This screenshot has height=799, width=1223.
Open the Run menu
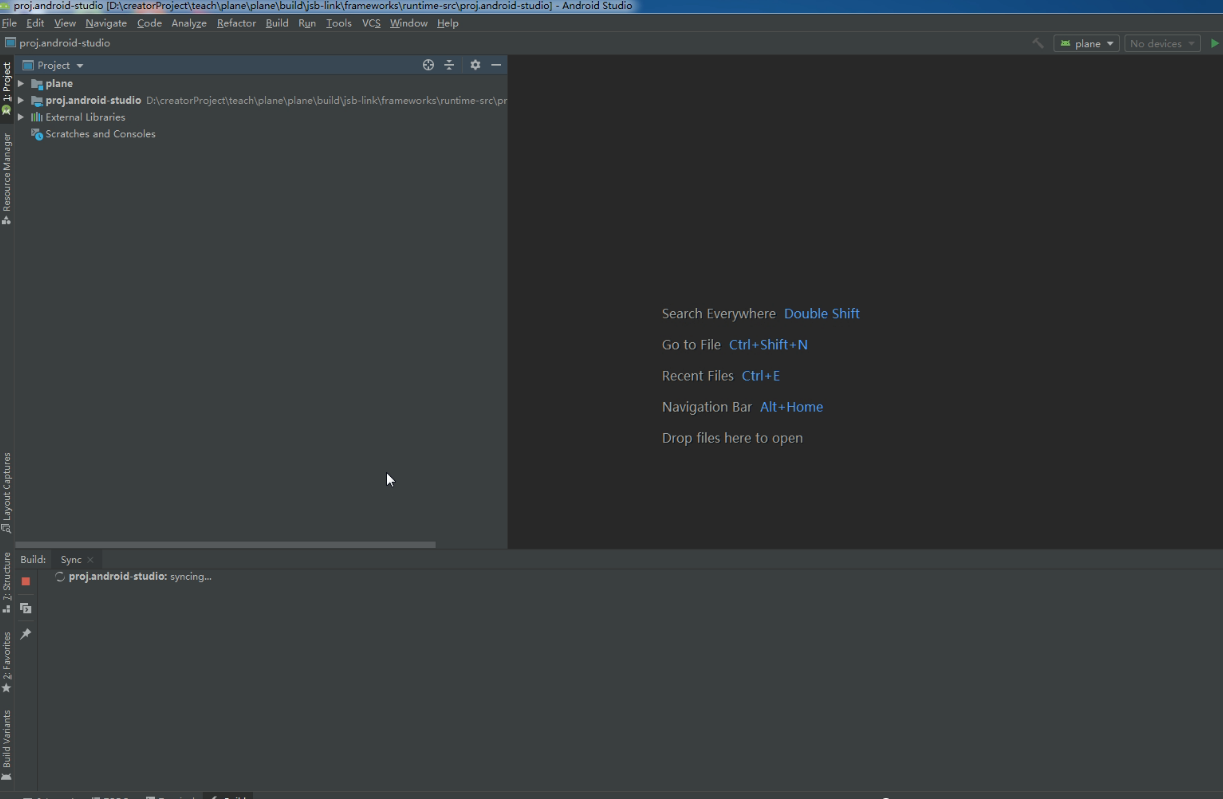tap(307, 23)
